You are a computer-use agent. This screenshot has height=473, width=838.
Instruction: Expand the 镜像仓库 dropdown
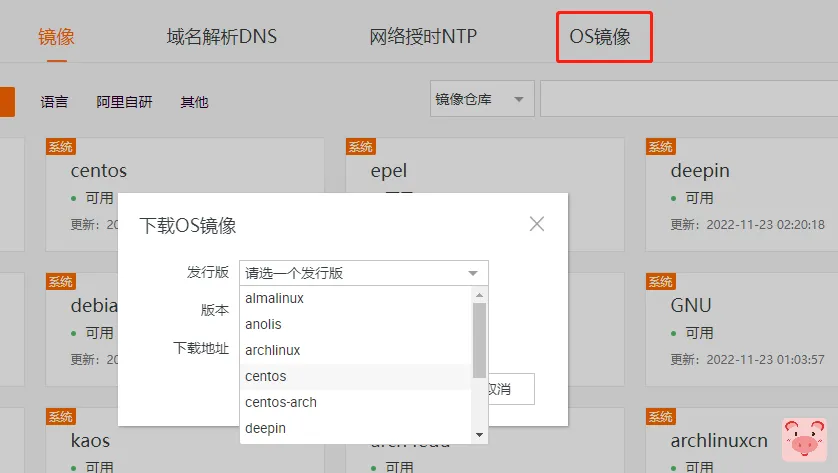482,99
